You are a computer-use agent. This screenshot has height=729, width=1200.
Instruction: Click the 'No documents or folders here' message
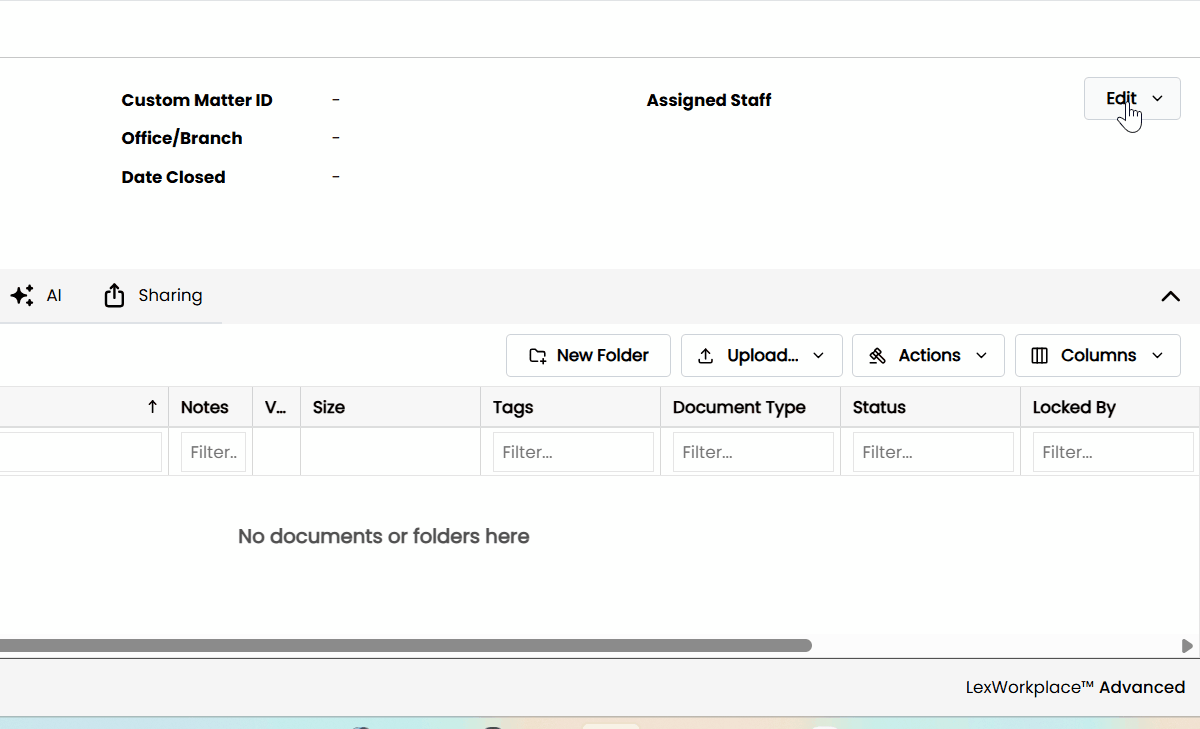(x=384, y=537)
